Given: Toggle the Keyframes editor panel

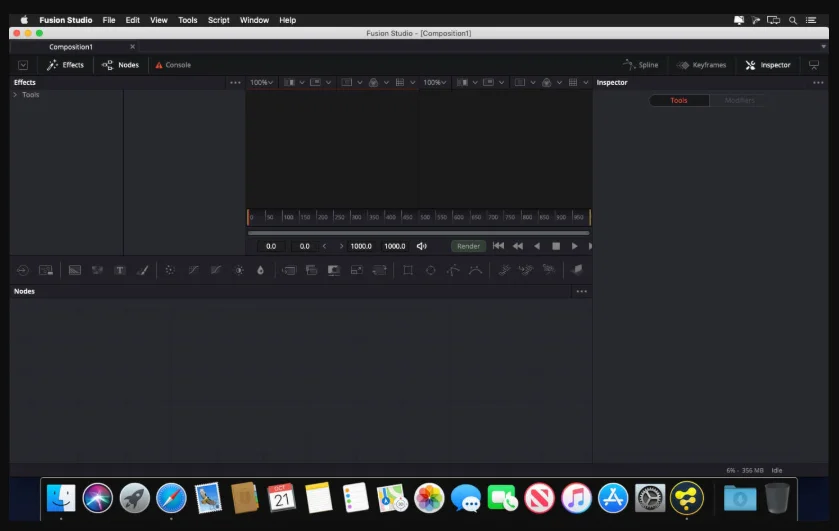Looking at the screenshot, I should pyautogui.click(x=701, y=65).
